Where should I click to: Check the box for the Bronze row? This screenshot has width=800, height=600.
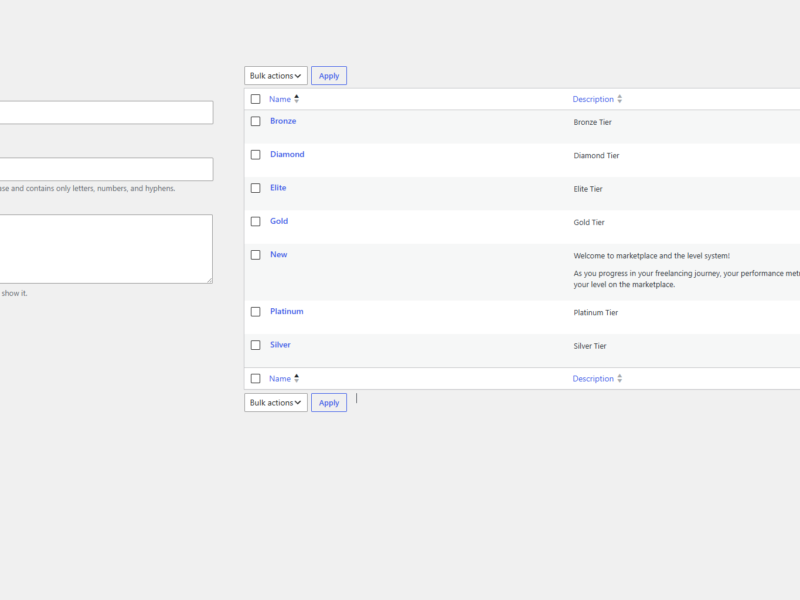pyautogui.click(x=256, y=121)
